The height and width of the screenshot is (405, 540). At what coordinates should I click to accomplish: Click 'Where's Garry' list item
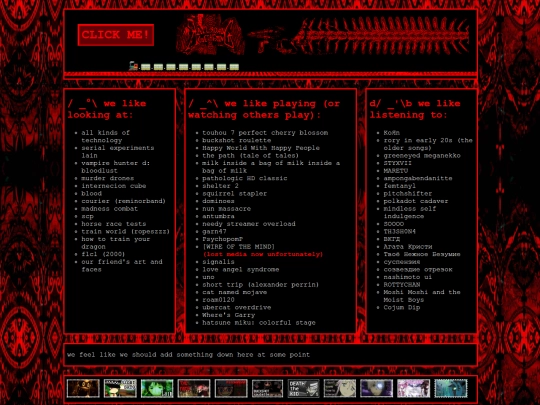pyautogui.click(x=228, y=315)
